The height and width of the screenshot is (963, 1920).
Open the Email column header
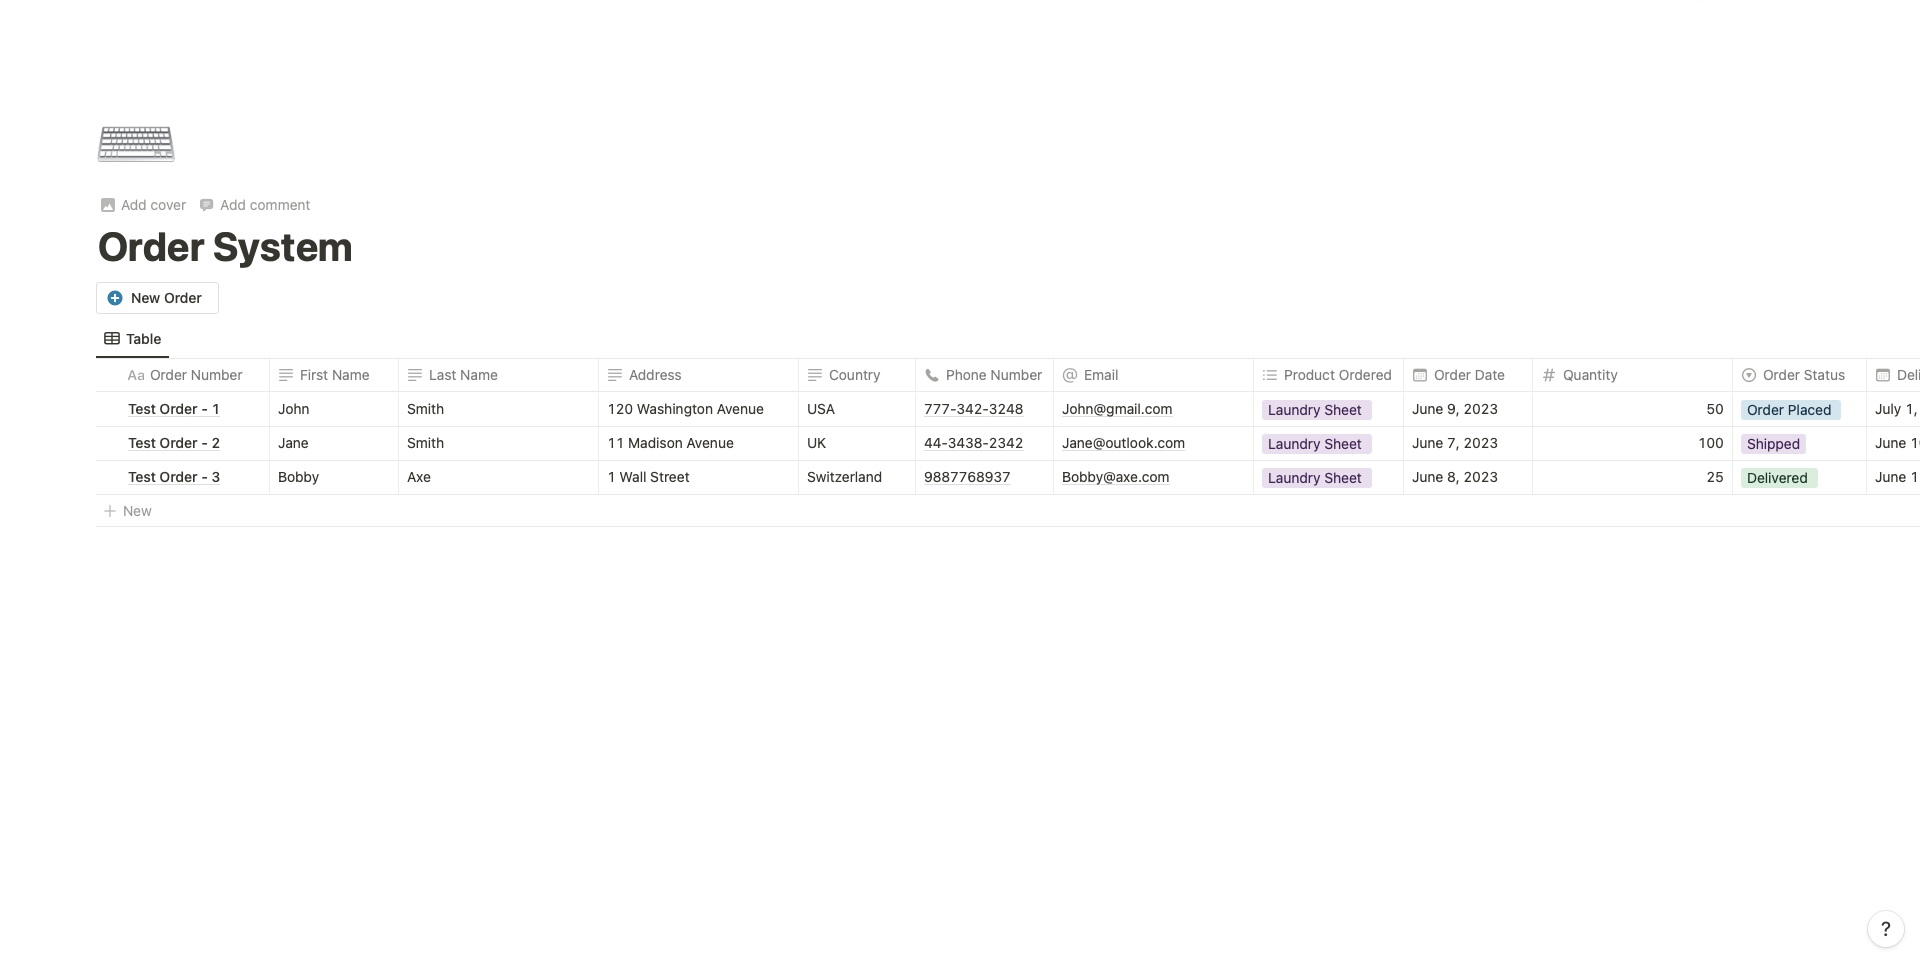(x=1153, y=375)
